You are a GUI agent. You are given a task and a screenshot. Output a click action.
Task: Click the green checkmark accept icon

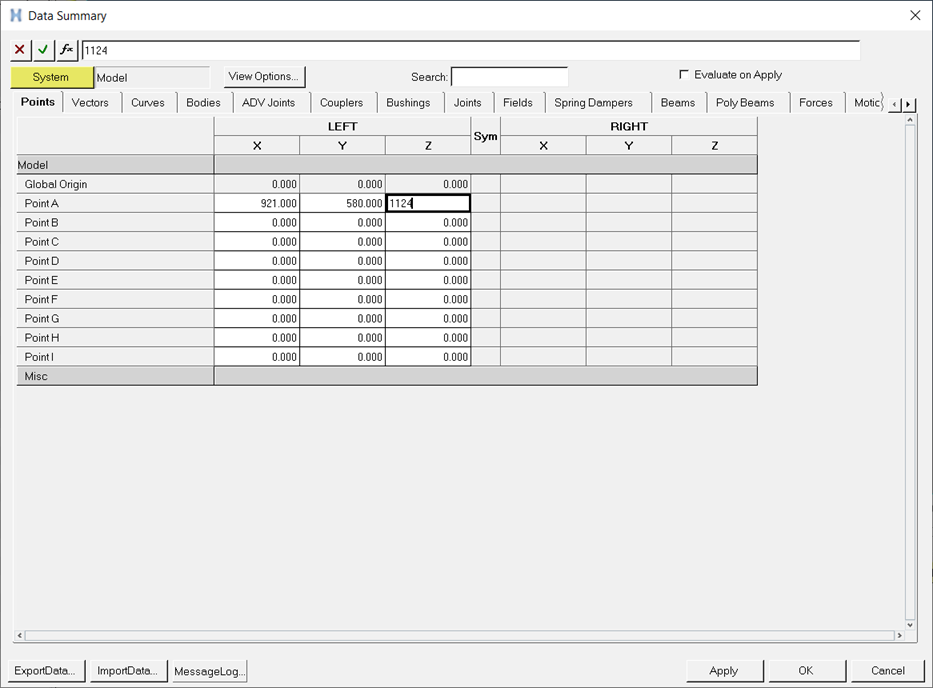click(43, 50)
